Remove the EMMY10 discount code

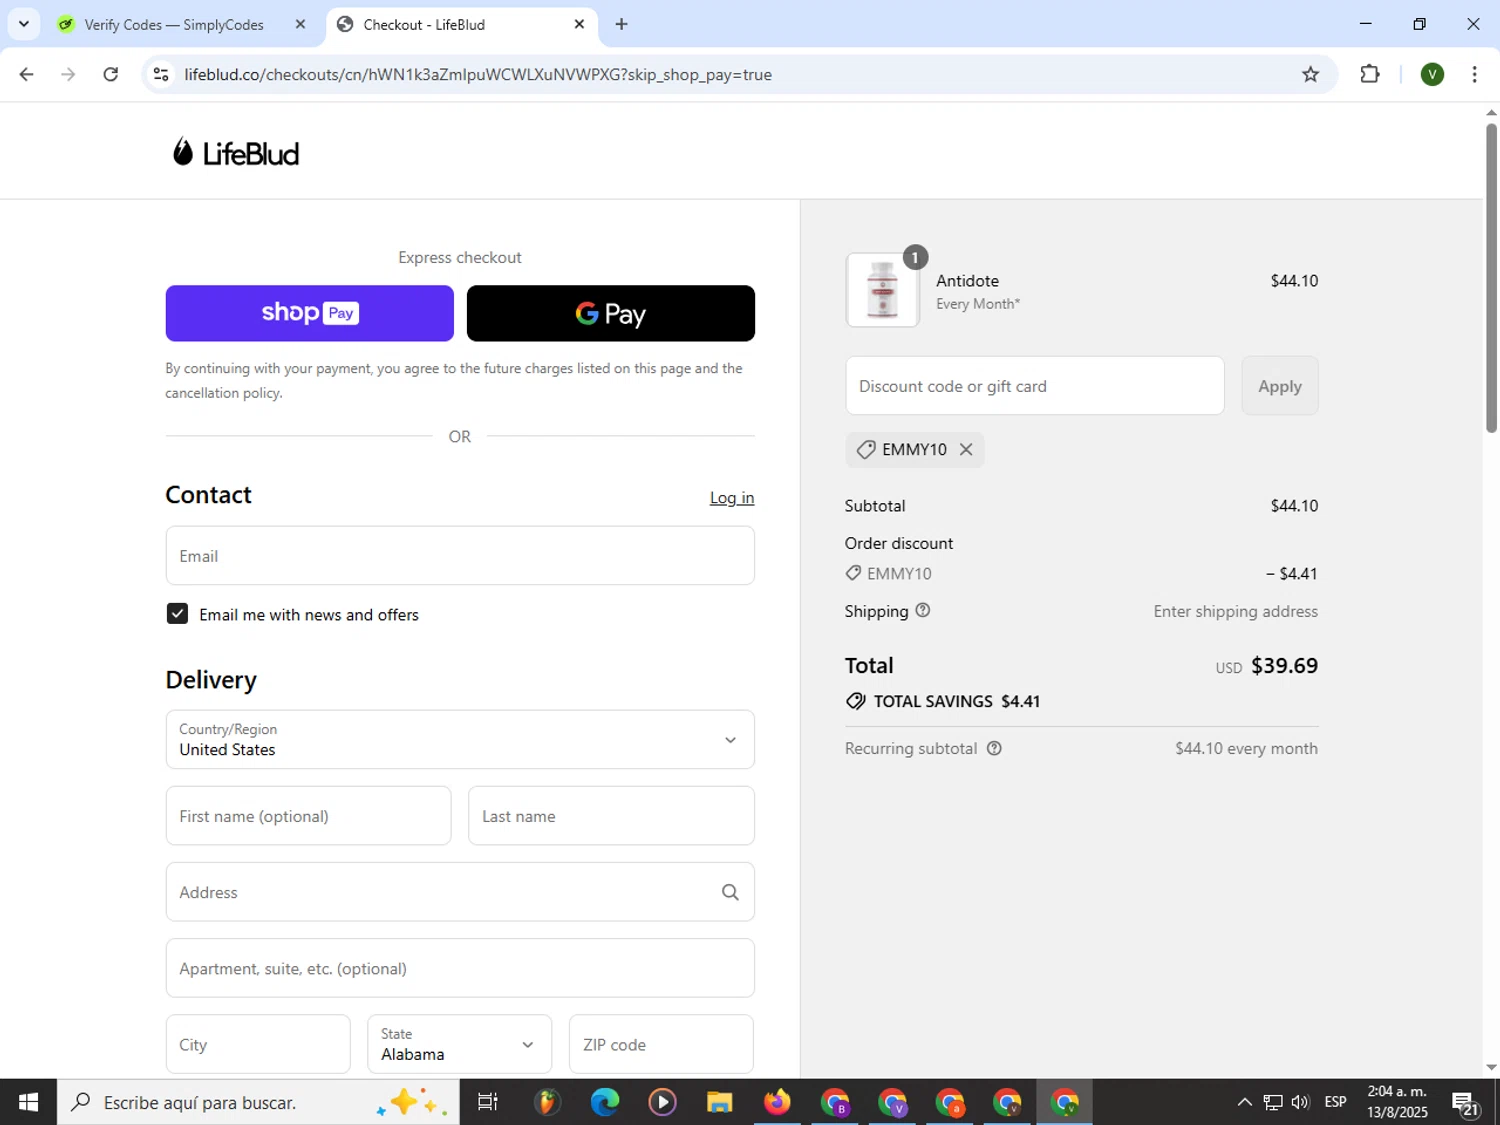tap(966, 450)
